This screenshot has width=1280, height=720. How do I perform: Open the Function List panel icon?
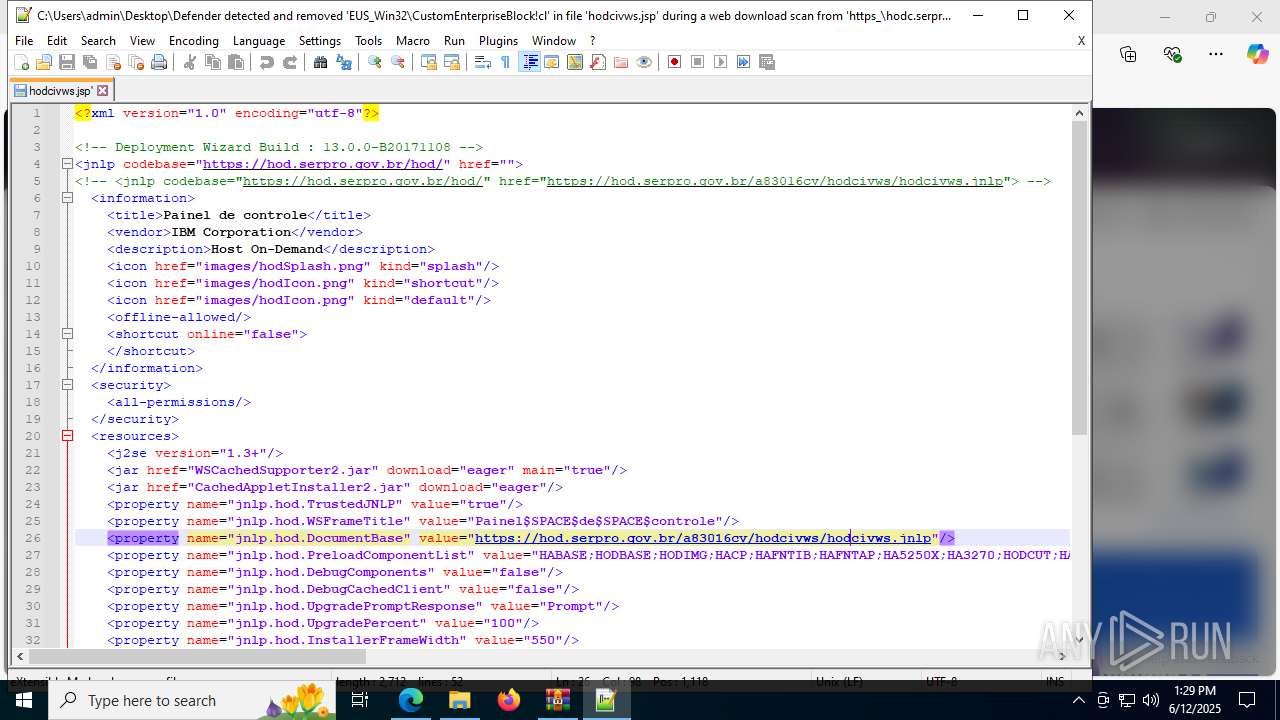[598, 62]
